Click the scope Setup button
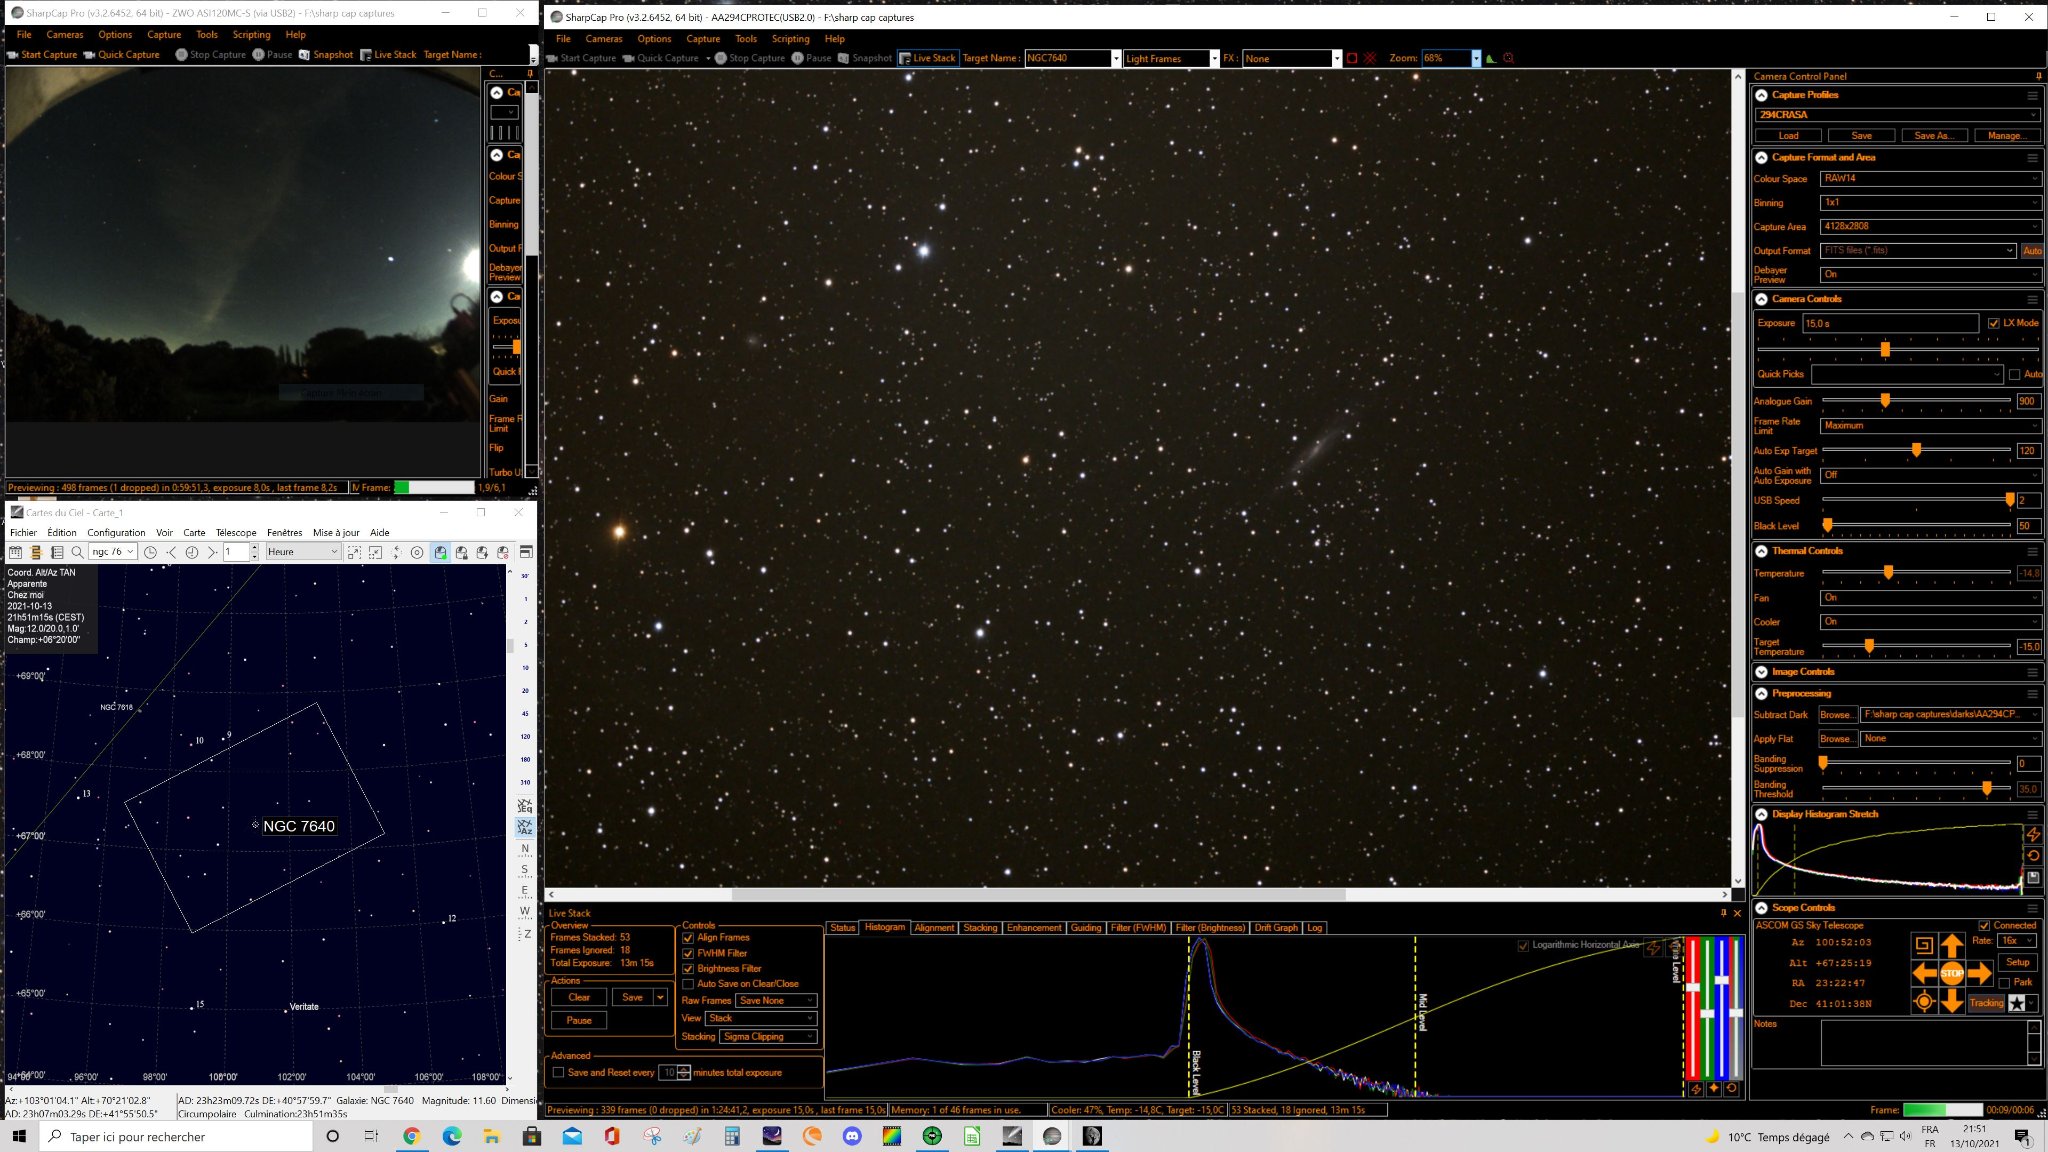 coord(2017,962)
